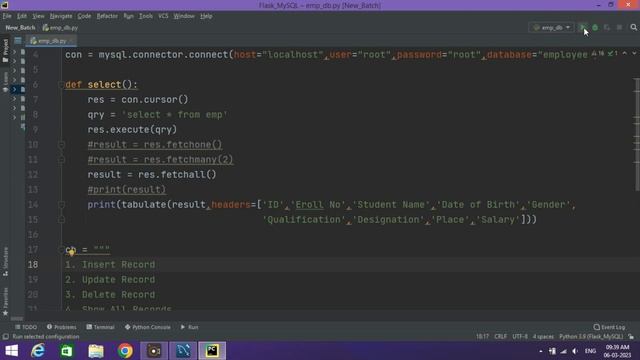
Task: Open the Refactor menu
Action: pyautogui.click(x=107, y=16)
